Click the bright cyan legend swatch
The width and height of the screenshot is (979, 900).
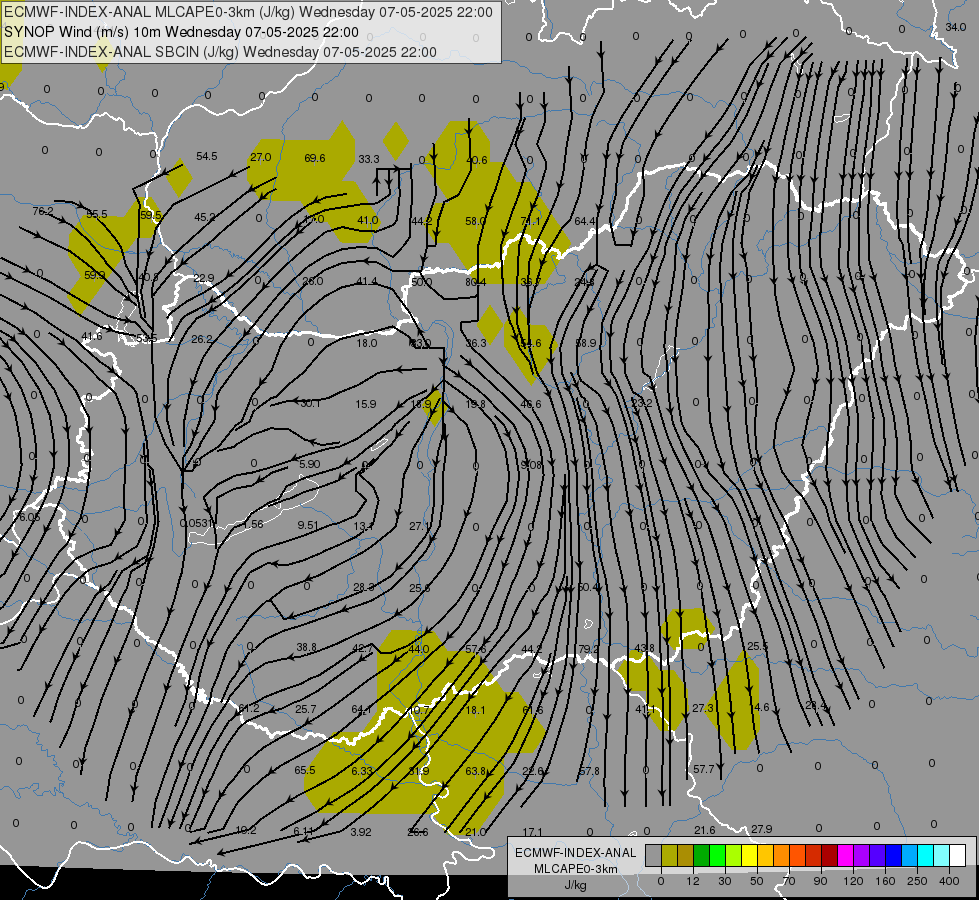coord(925,855)
